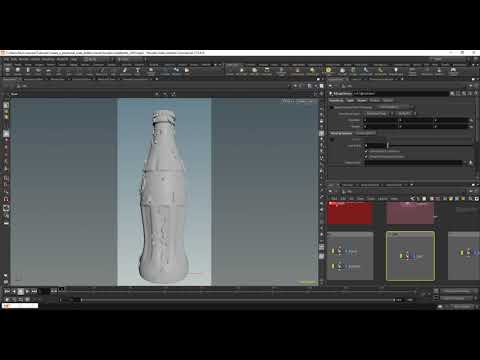Screen dimensions: 480x360
Task: Open the parameter pane gear menu
Action: [452, 94]
